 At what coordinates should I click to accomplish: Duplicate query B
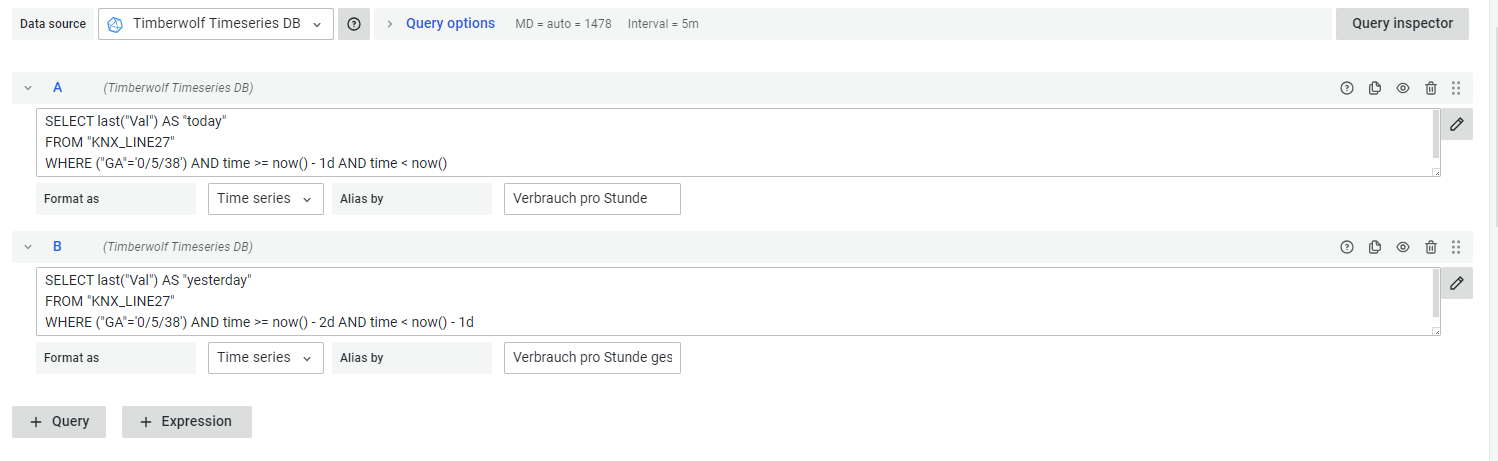click(1375, 247)
